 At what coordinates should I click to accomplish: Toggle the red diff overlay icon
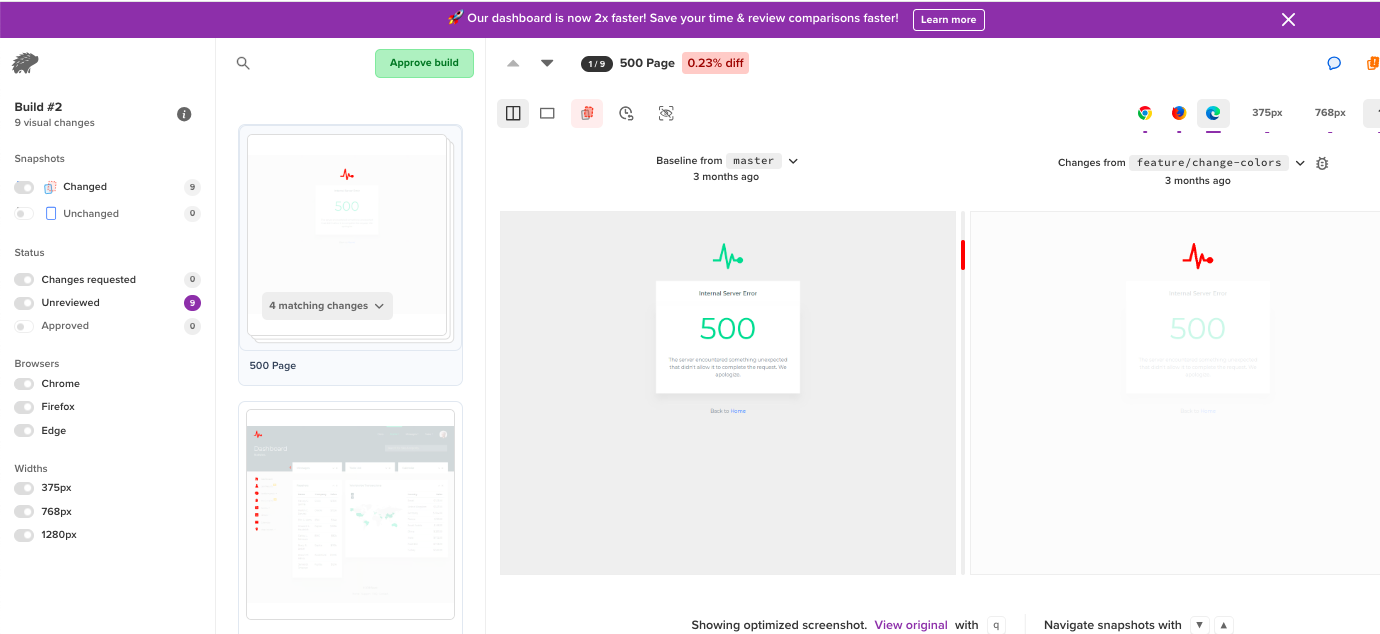[587, 113]
